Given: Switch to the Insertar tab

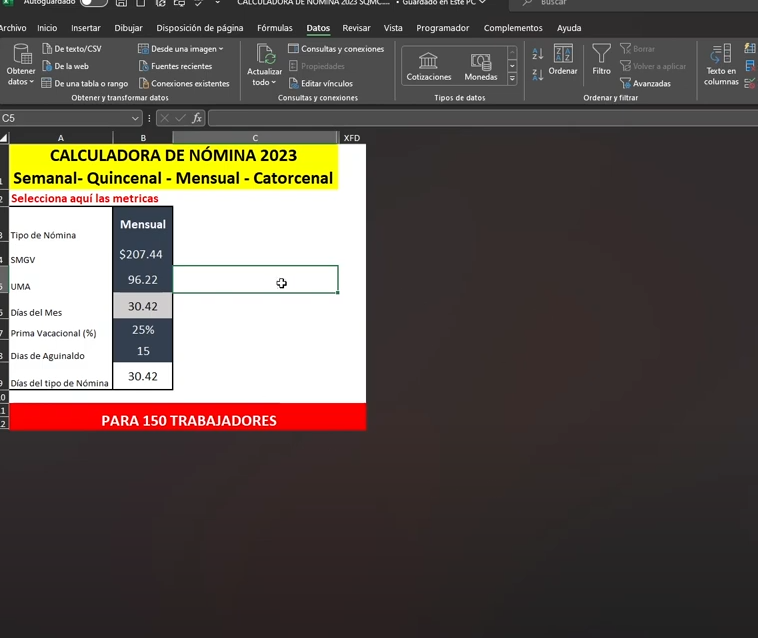Looking at the screenshot, I should point(86,28).
